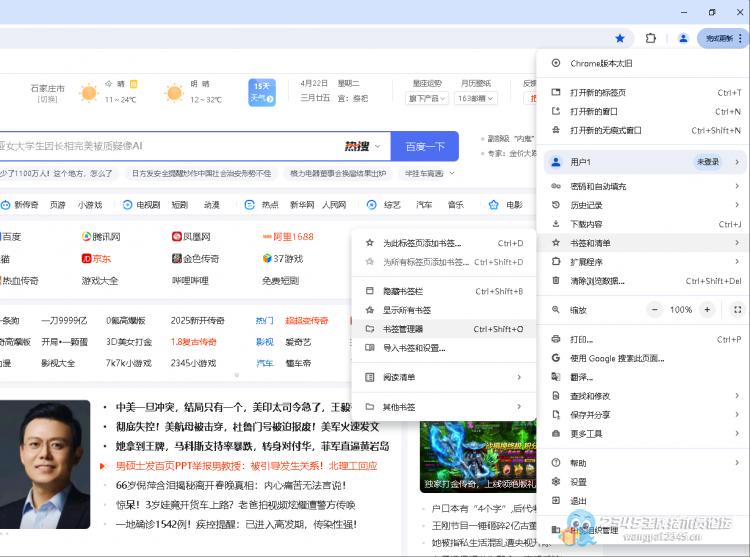Click '石家庄市' city weather label

47,88
